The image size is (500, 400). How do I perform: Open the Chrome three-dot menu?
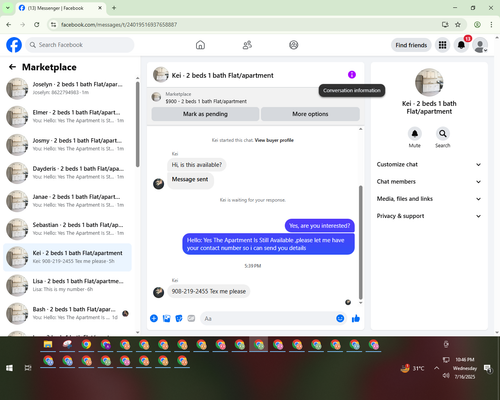click(x=491, y=24)
